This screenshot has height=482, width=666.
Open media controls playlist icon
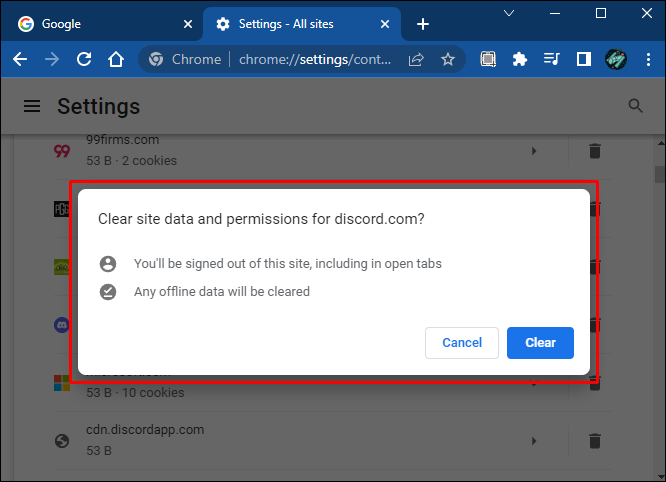552,59
